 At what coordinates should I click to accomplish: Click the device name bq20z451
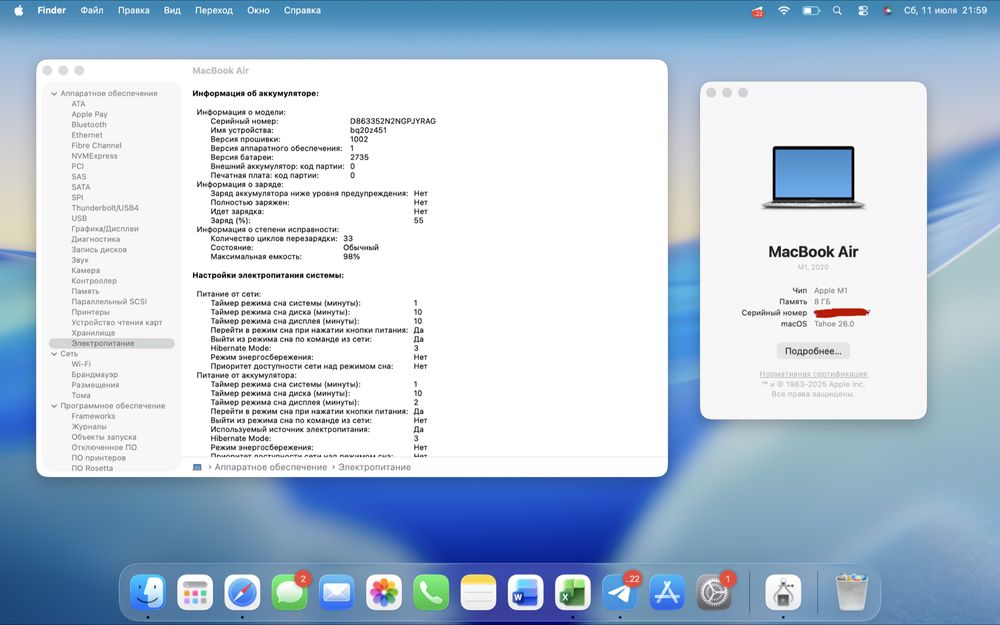point(368,130)
